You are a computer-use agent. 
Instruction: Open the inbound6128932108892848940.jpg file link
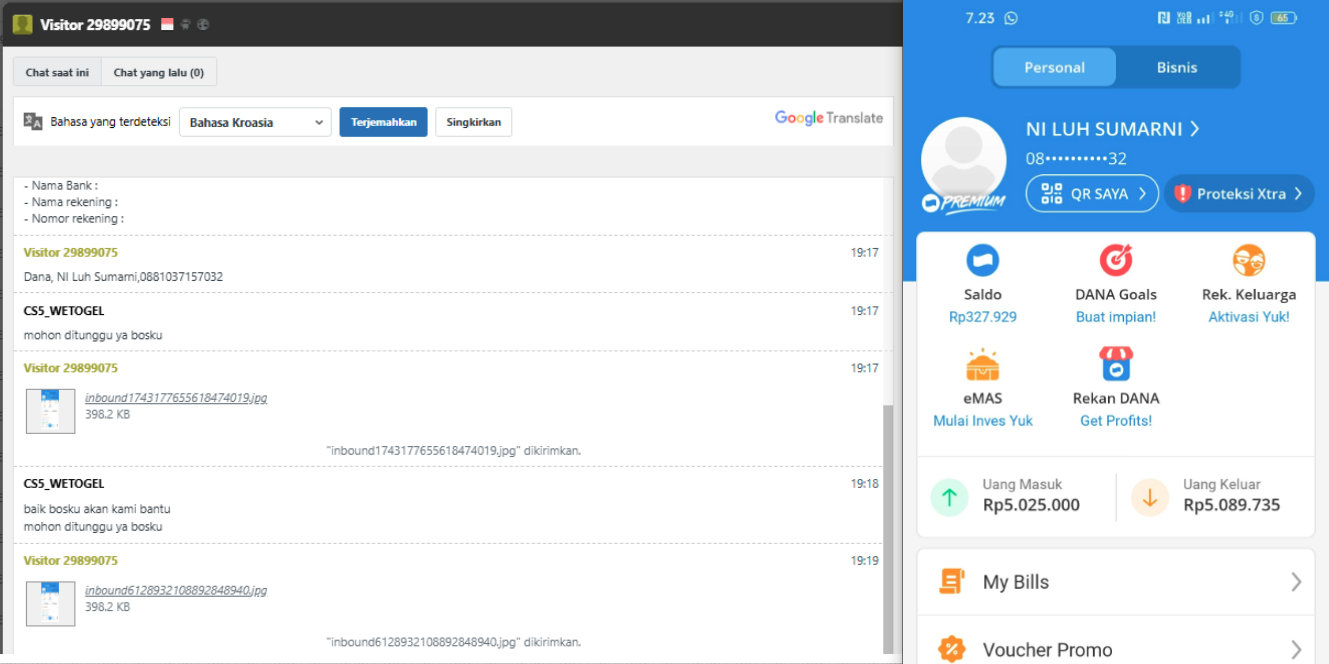pyautogui.click(x=176, y=590)
